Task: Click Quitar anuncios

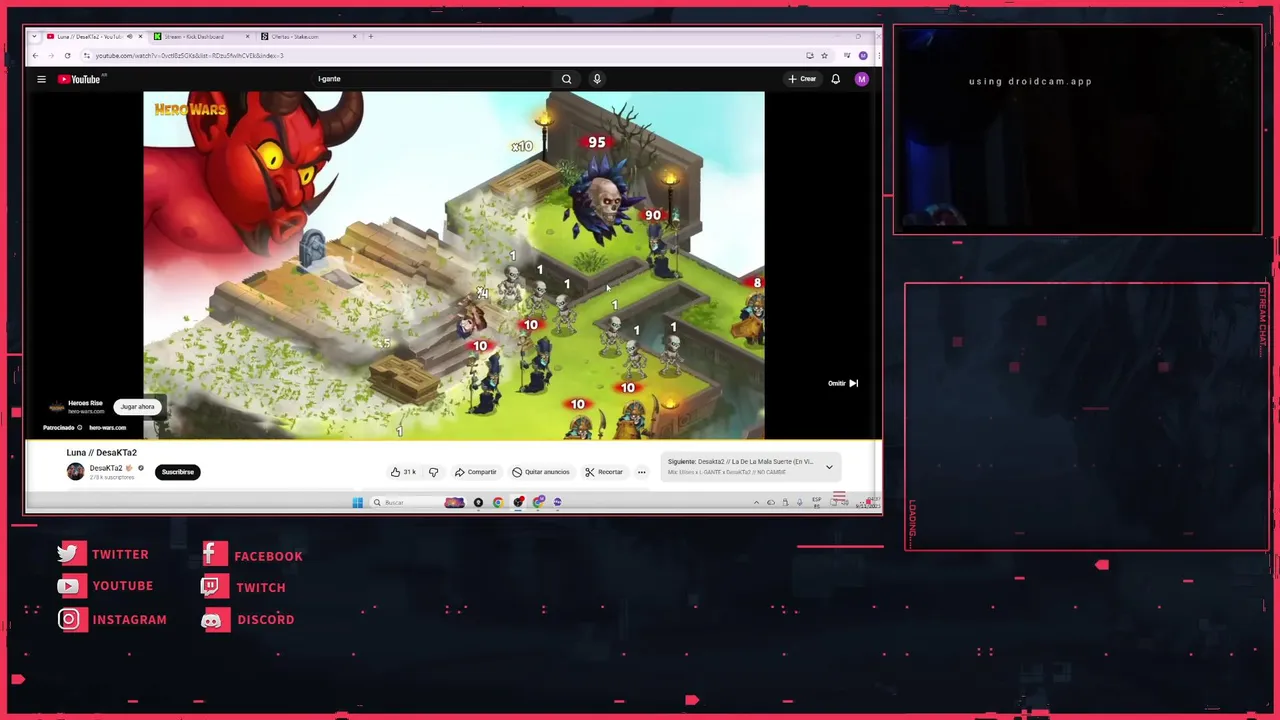Action: click(541, 472)
